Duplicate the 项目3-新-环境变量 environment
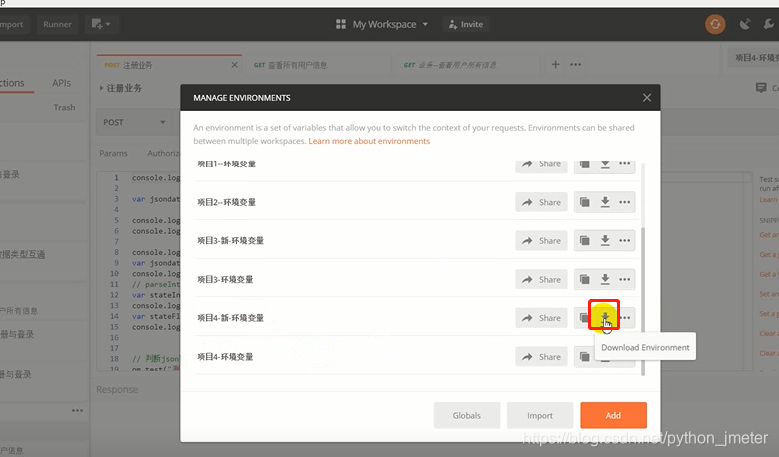779x457 pixels. click(585, 240)
